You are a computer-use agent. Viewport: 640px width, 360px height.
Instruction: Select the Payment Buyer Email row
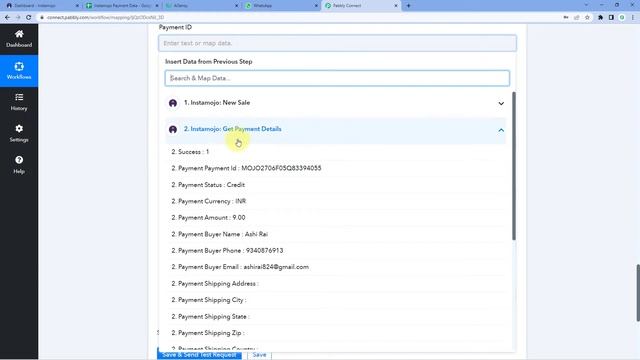(336, 267)
